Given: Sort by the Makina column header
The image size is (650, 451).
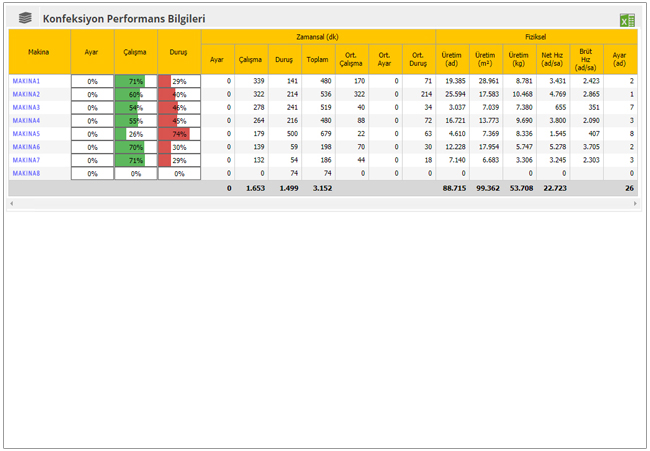Looking at the screenshot, I should tap(39, 51).
